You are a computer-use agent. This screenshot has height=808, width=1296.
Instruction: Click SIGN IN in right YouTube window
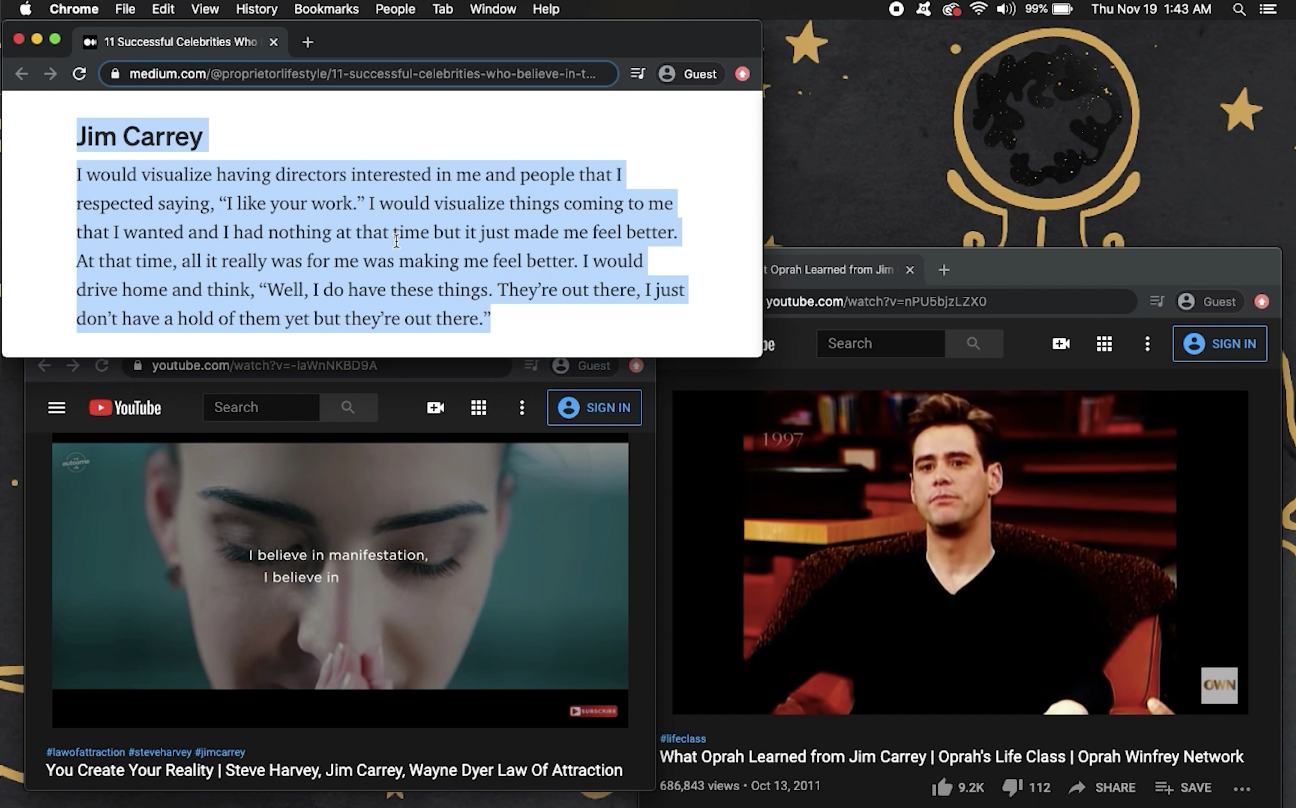pyautogui.click(x=1220, y=344)
